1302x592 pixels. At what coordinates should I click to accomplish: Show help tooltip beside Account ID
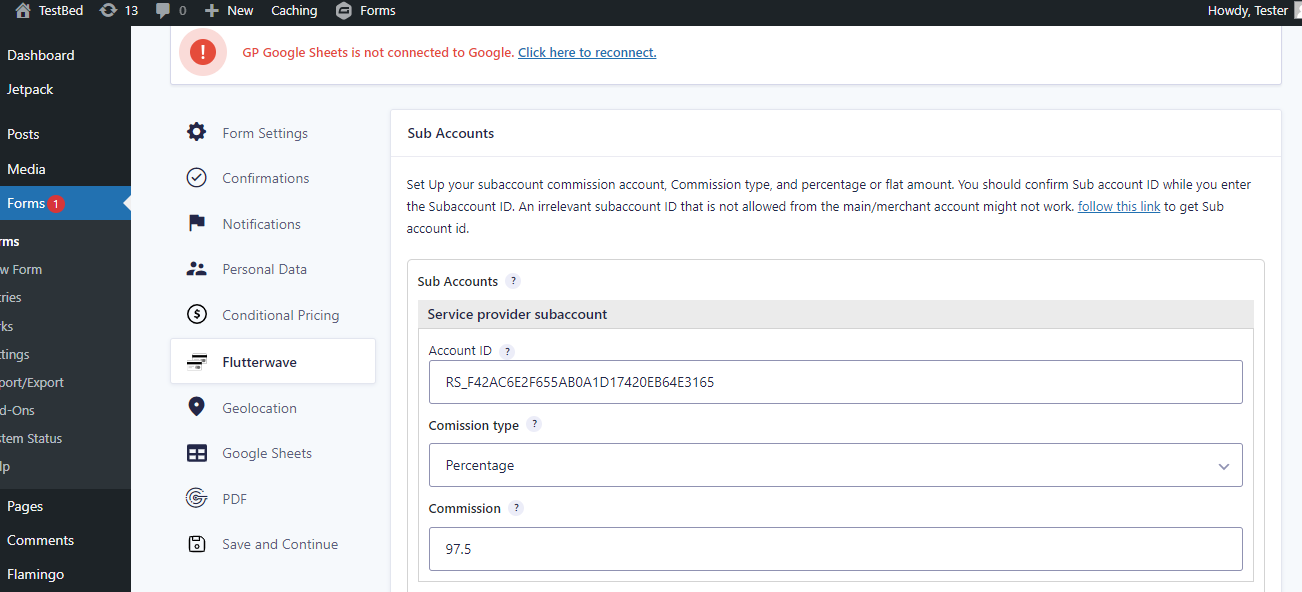(507, 351)
